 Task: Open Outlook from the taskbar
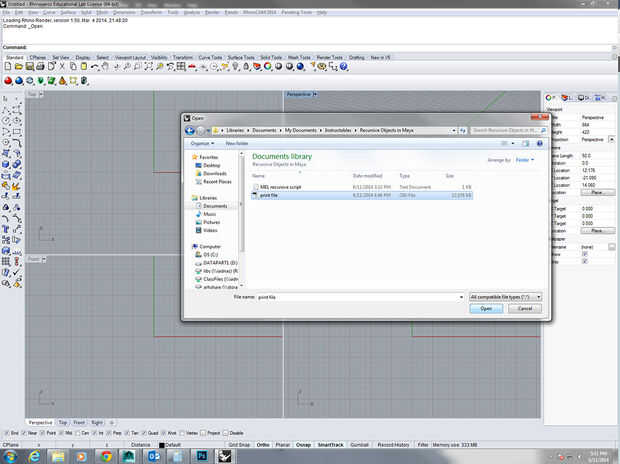coord(154,455)
